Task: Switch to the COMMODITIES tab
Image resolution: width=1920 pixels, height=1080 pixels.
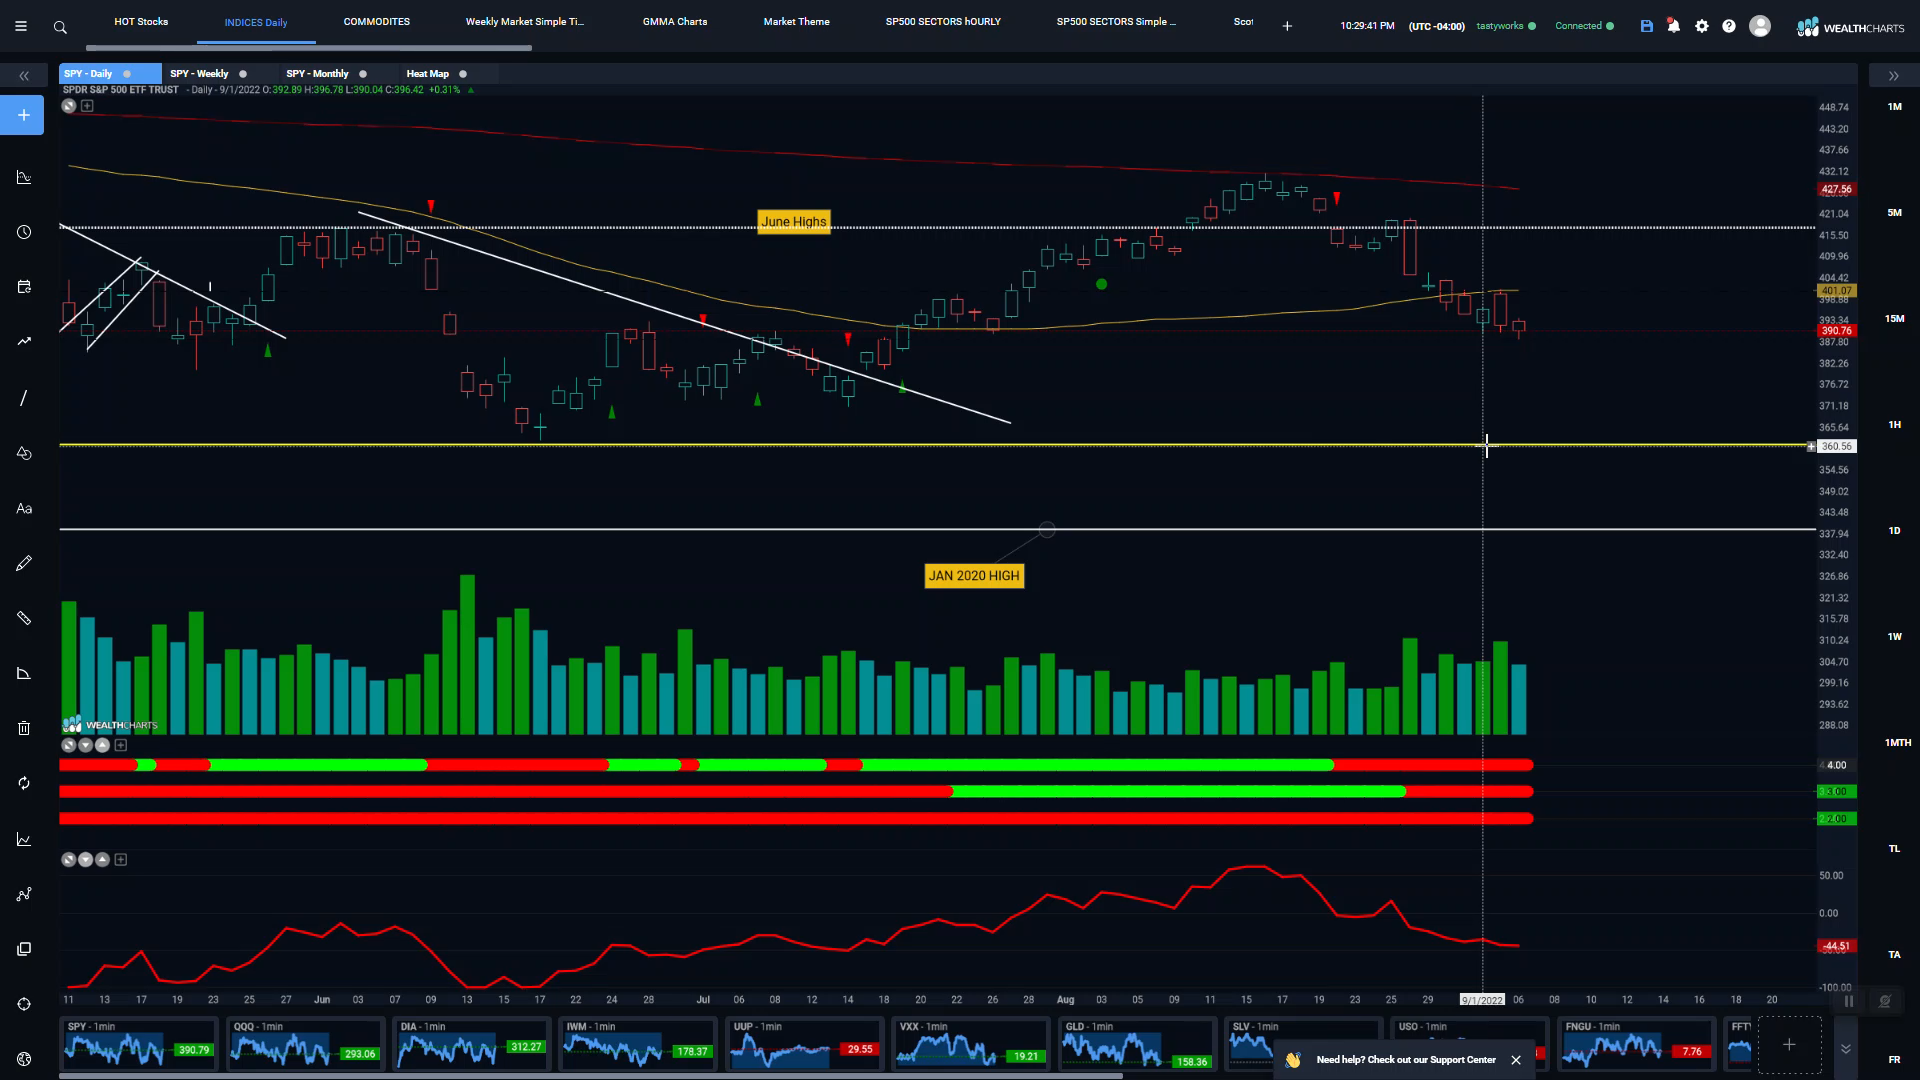Action: [x=377, y=22]
